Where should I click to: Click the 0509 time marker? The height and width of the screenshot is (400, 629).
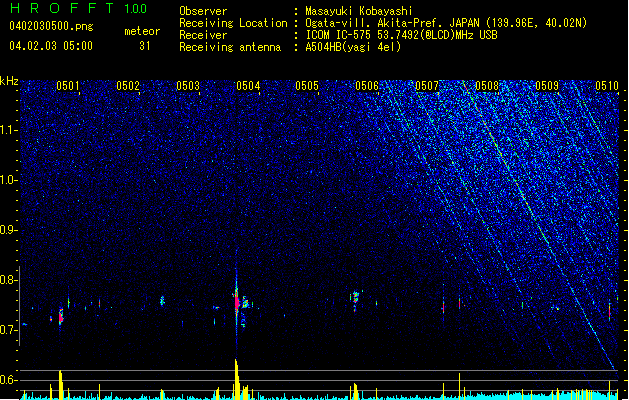(x=547, y=85)
